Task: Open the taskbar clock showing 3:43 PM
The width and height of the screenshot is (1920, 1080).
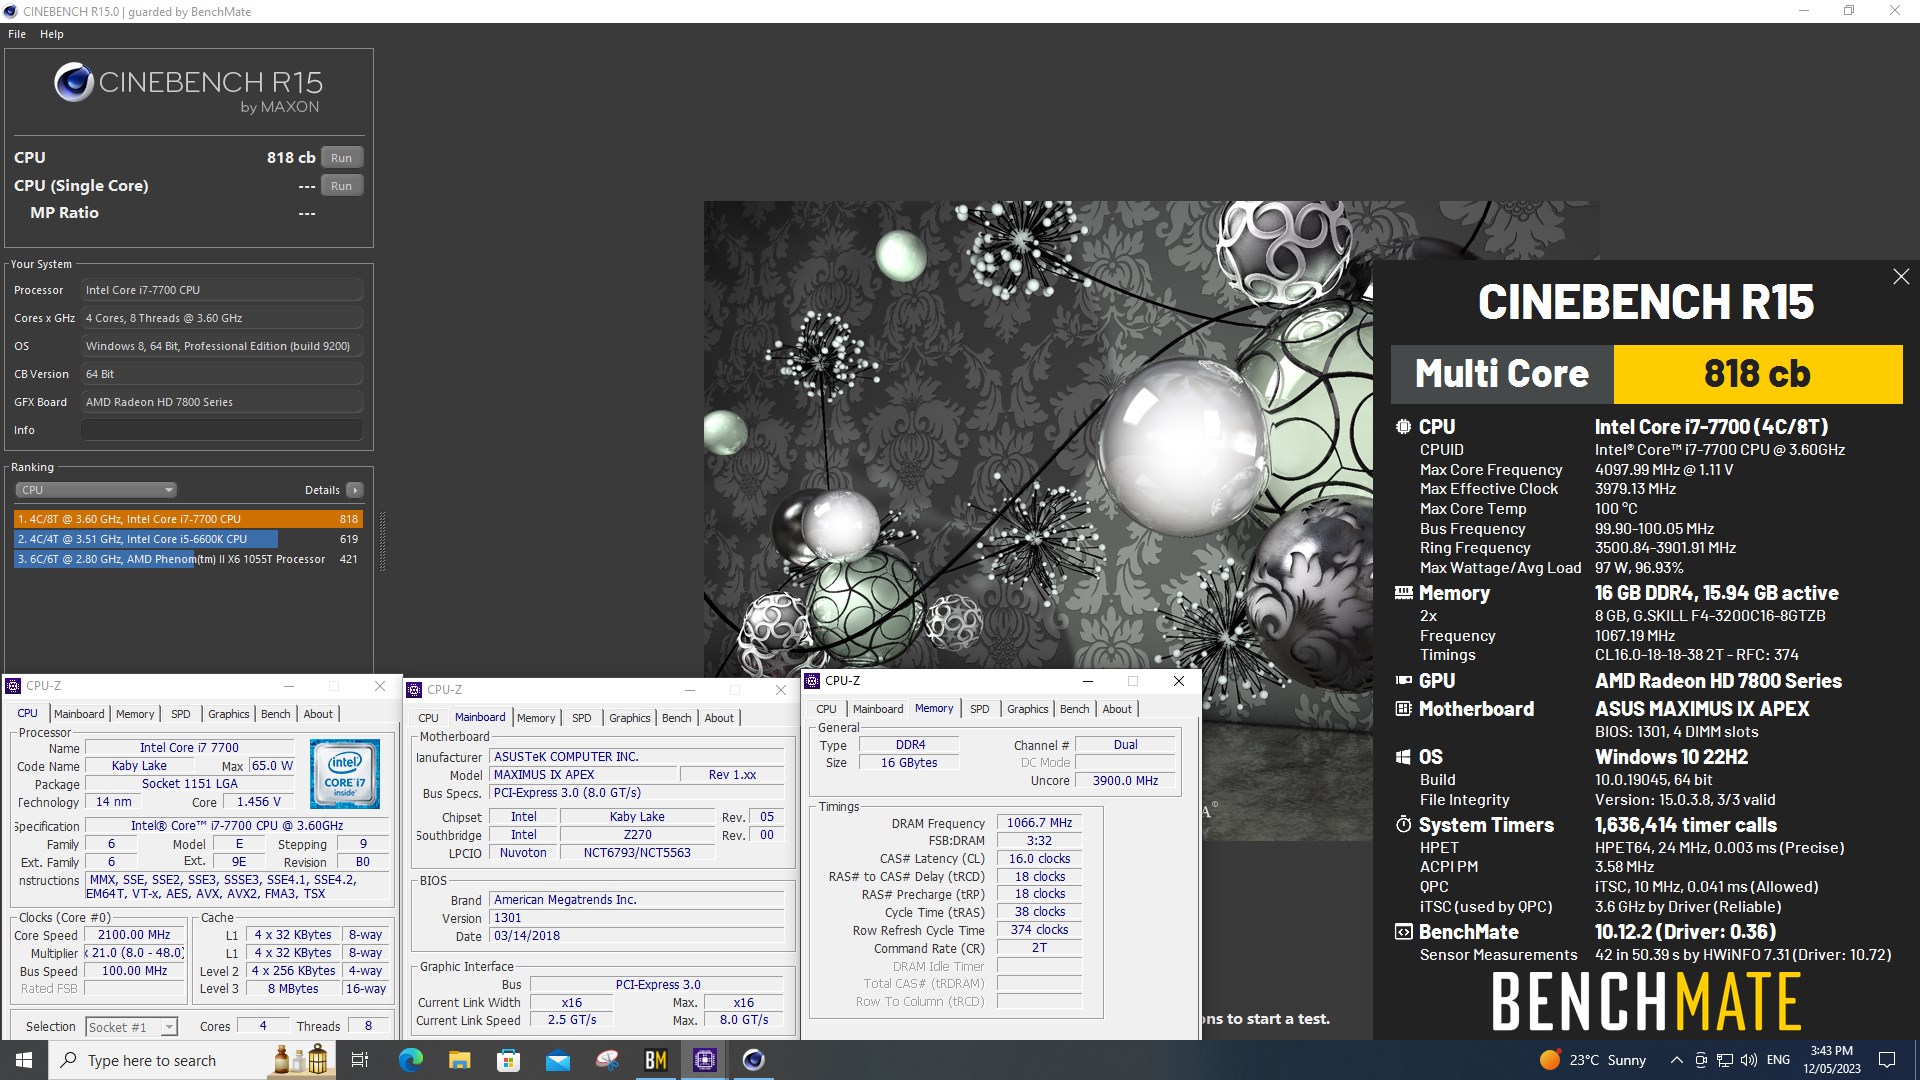Action: click(x=1832, y=1060)
